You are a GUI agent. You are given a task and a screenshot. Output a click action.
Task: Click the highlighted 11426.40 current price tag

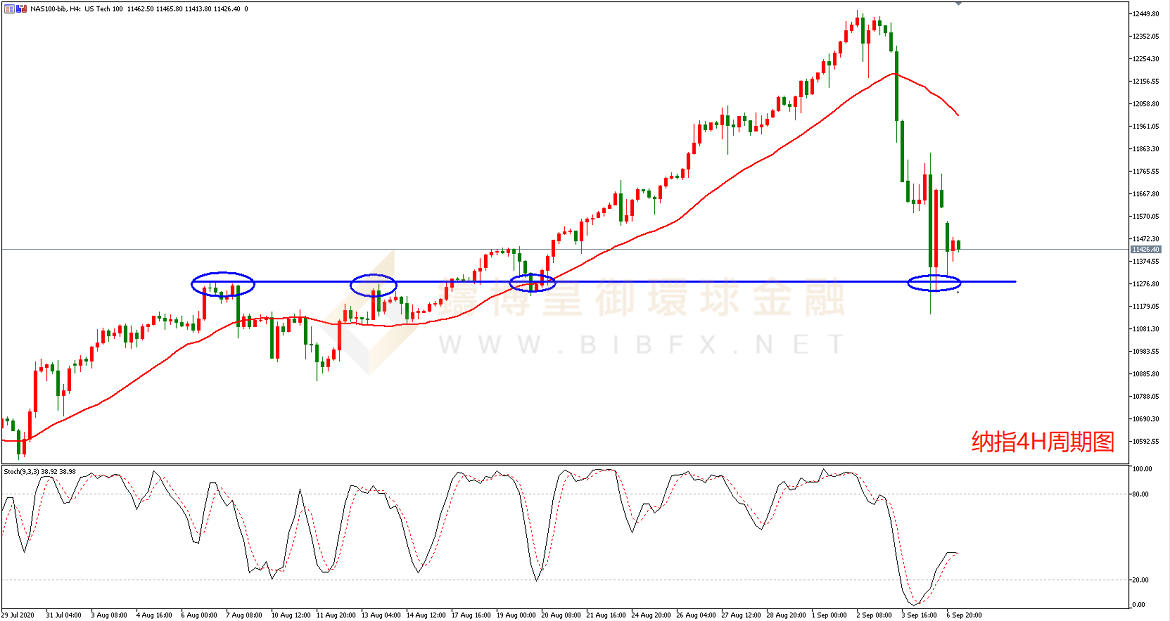point(1143,250)
